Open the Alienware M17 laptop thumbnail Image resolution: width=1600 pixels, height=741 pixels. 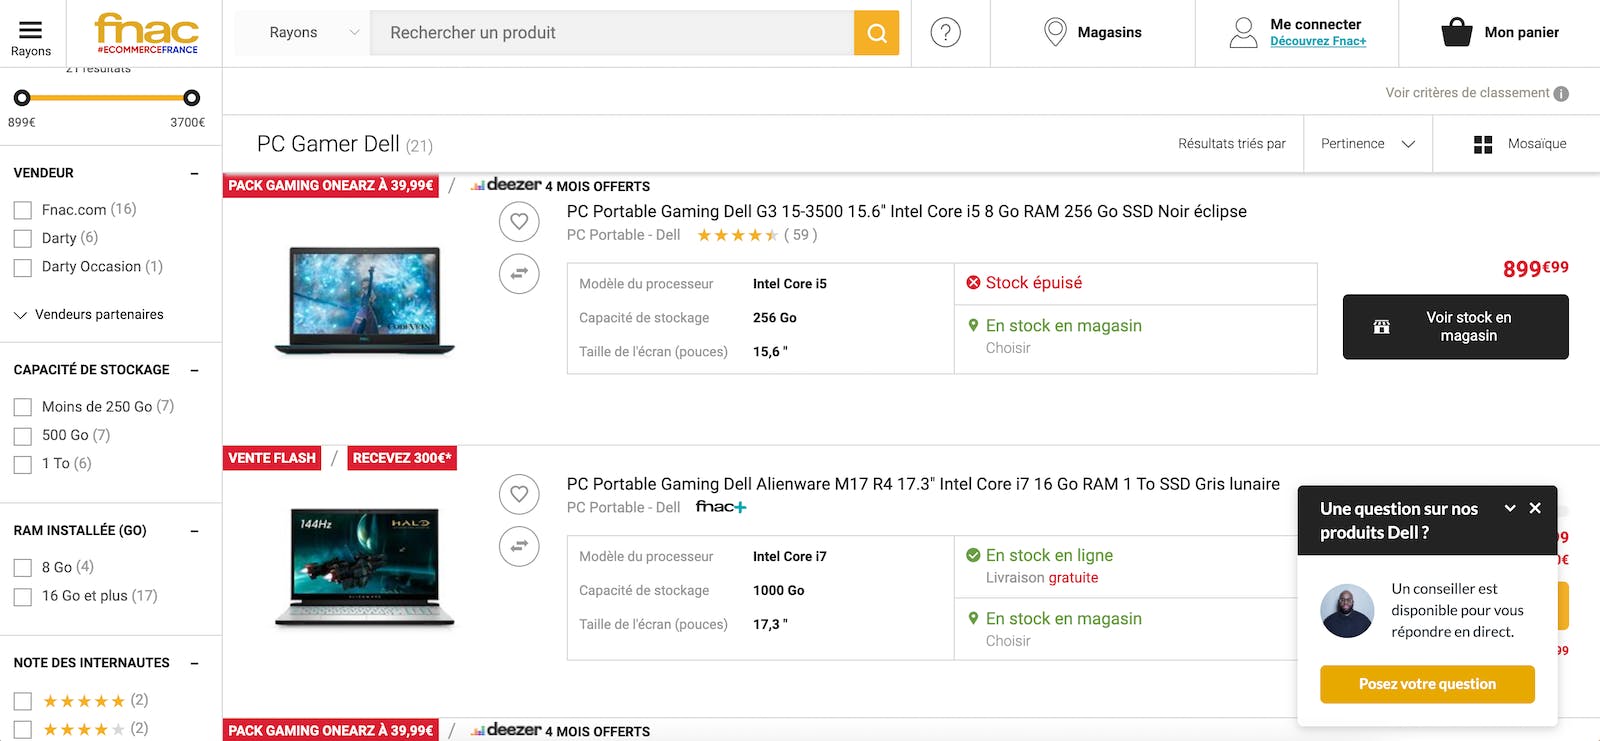pyautogui.click(x=364, y=569)
